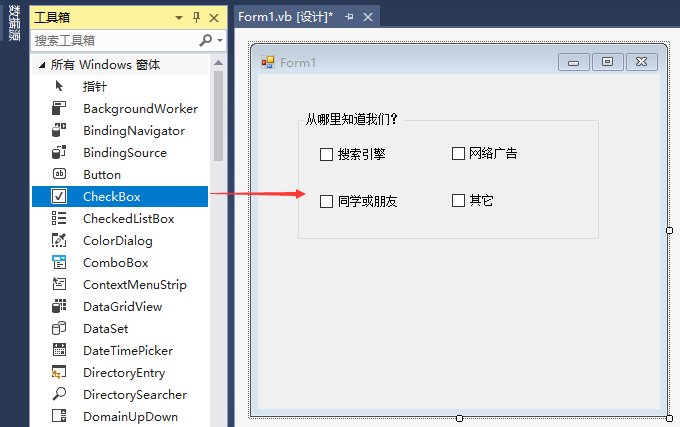The height and width of the screenshot is (427, 680).
Task: Click the form's right-edge resize handle
Action: click(670, 230)
